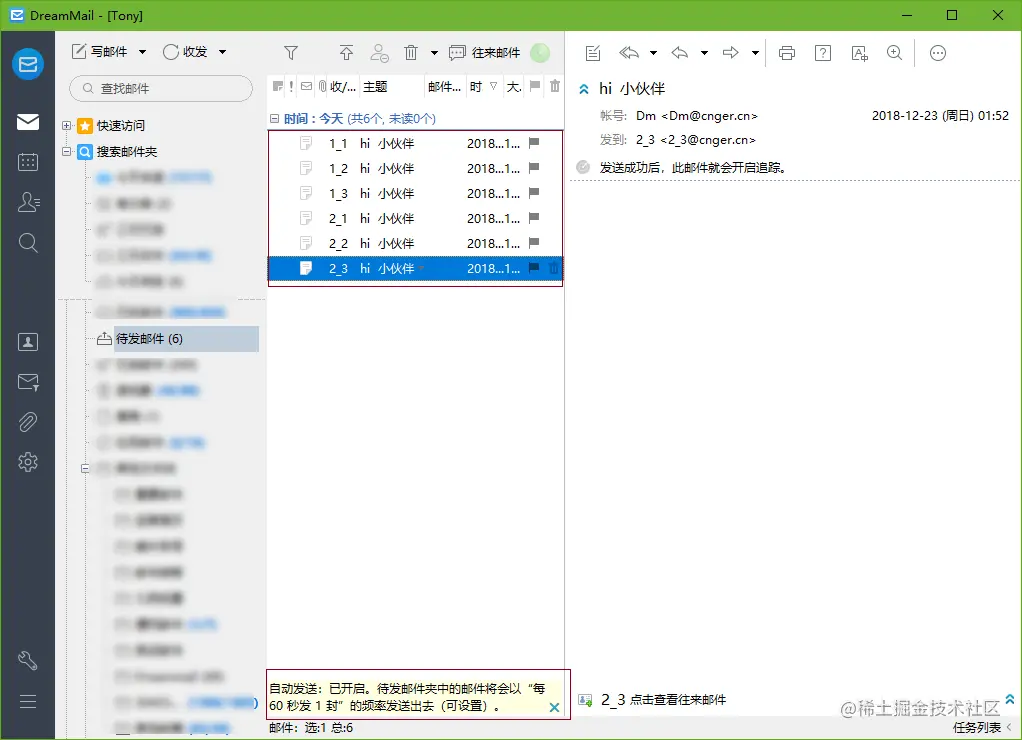The width and height of the screenshot is (1022, 740).
Task: Open the forward dropdown arrow
Action: (755, 53)
